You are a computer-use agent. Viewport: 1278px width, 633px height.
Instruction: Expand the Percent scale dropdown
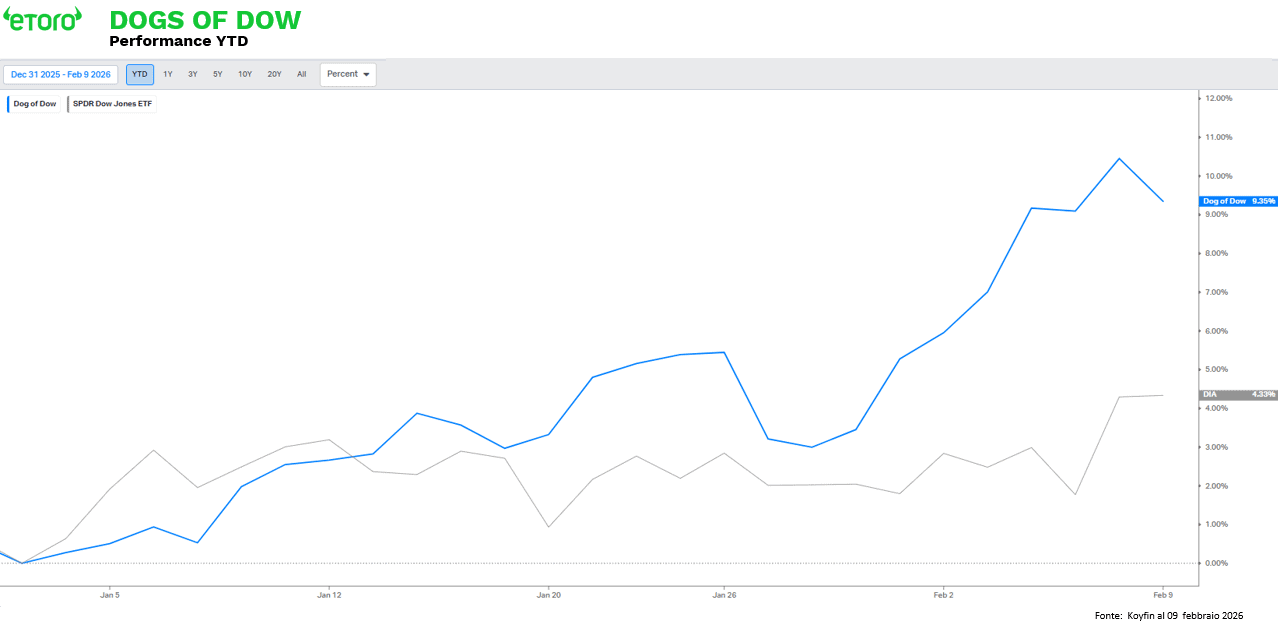[x=348, y=74]
